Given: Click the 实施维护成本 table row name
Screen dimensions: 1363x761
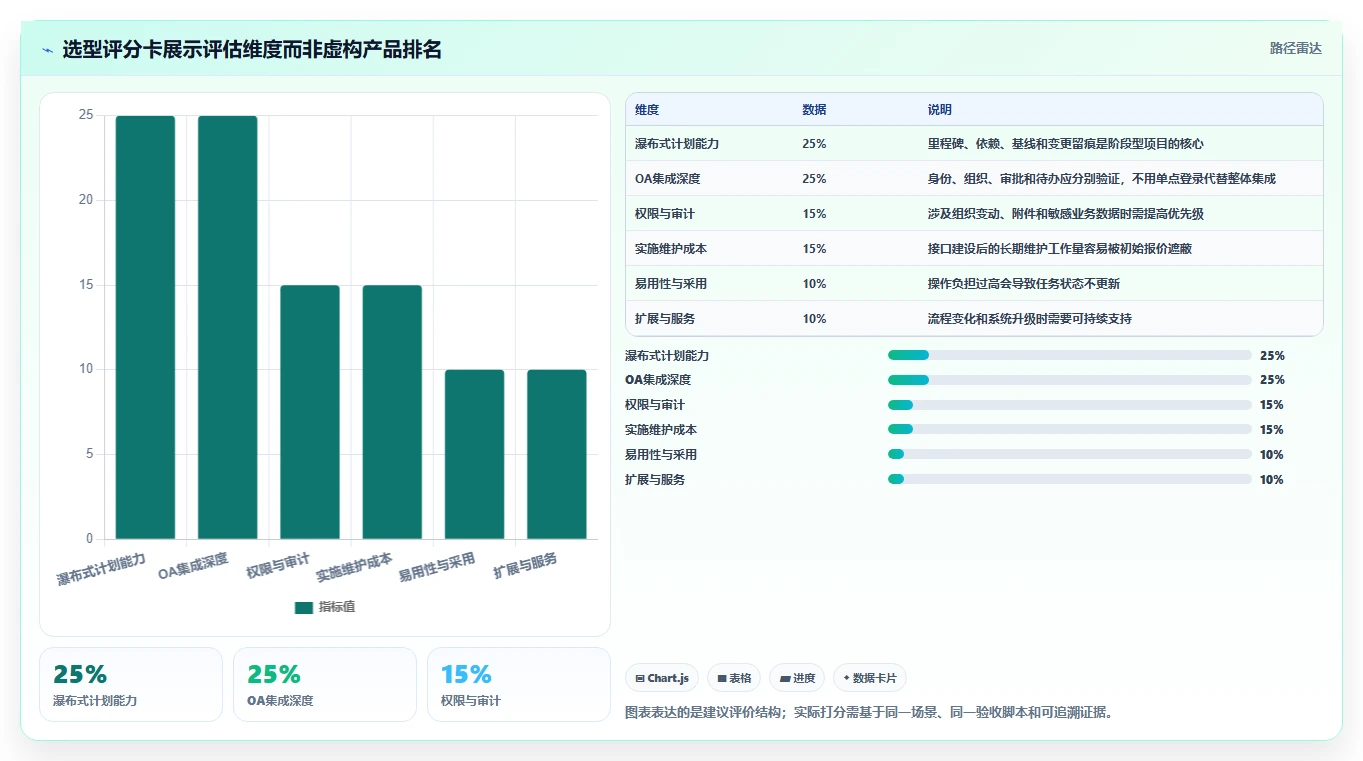Looking at the screenshot, I should pos(671,249).
